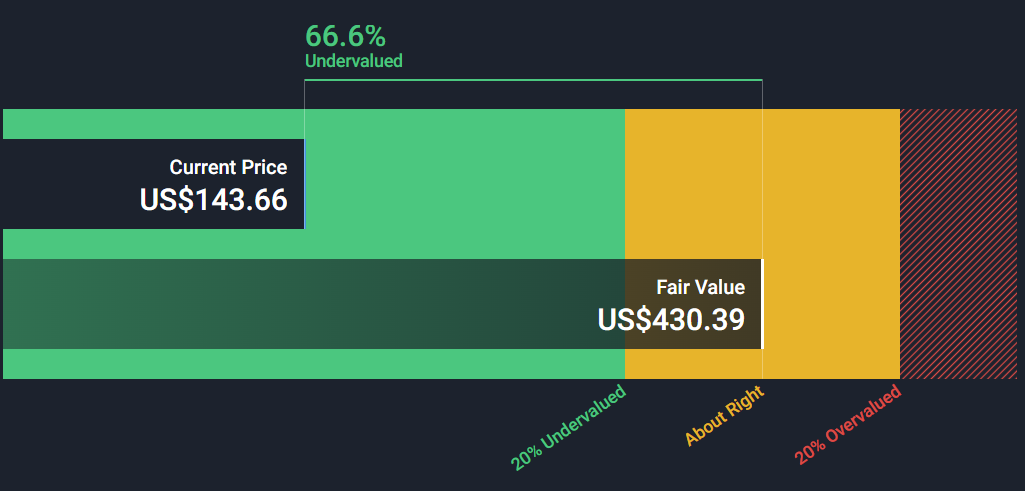Click yellow zone right of the fair value line
The height and width of the screenshot is (491, 1025).
point(830,300)
